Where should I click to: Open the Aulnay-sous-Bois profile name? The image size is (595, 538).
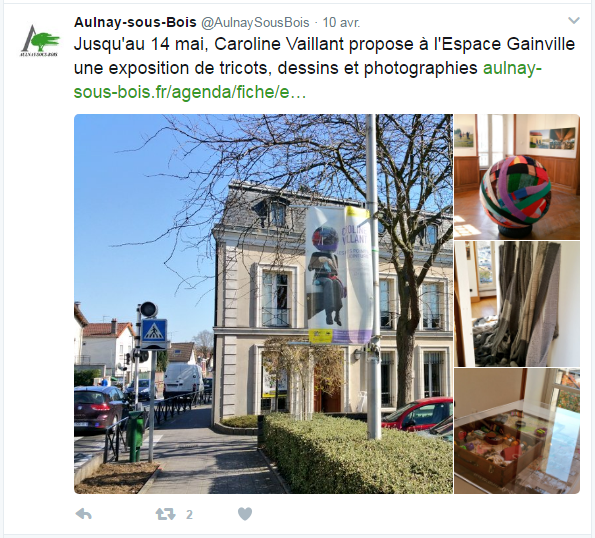click(135, 22)
